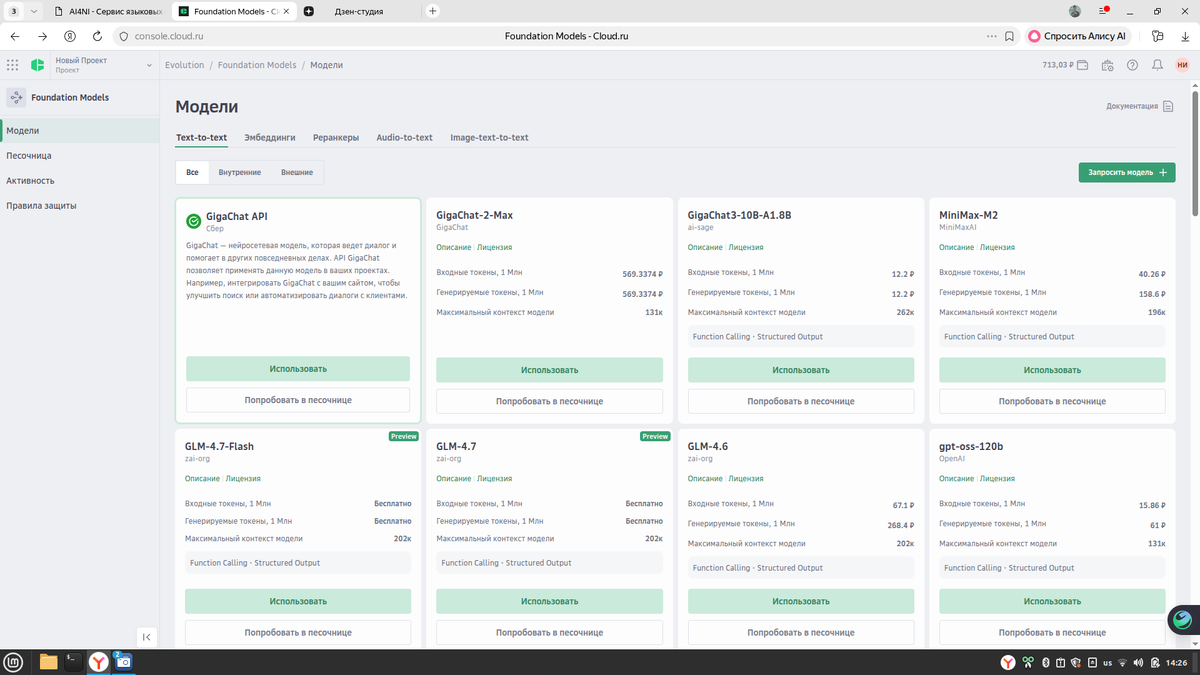The image size is (1200, 675).
Task: Switch to Дзен-студия browser tab
Action: [358, 11]
